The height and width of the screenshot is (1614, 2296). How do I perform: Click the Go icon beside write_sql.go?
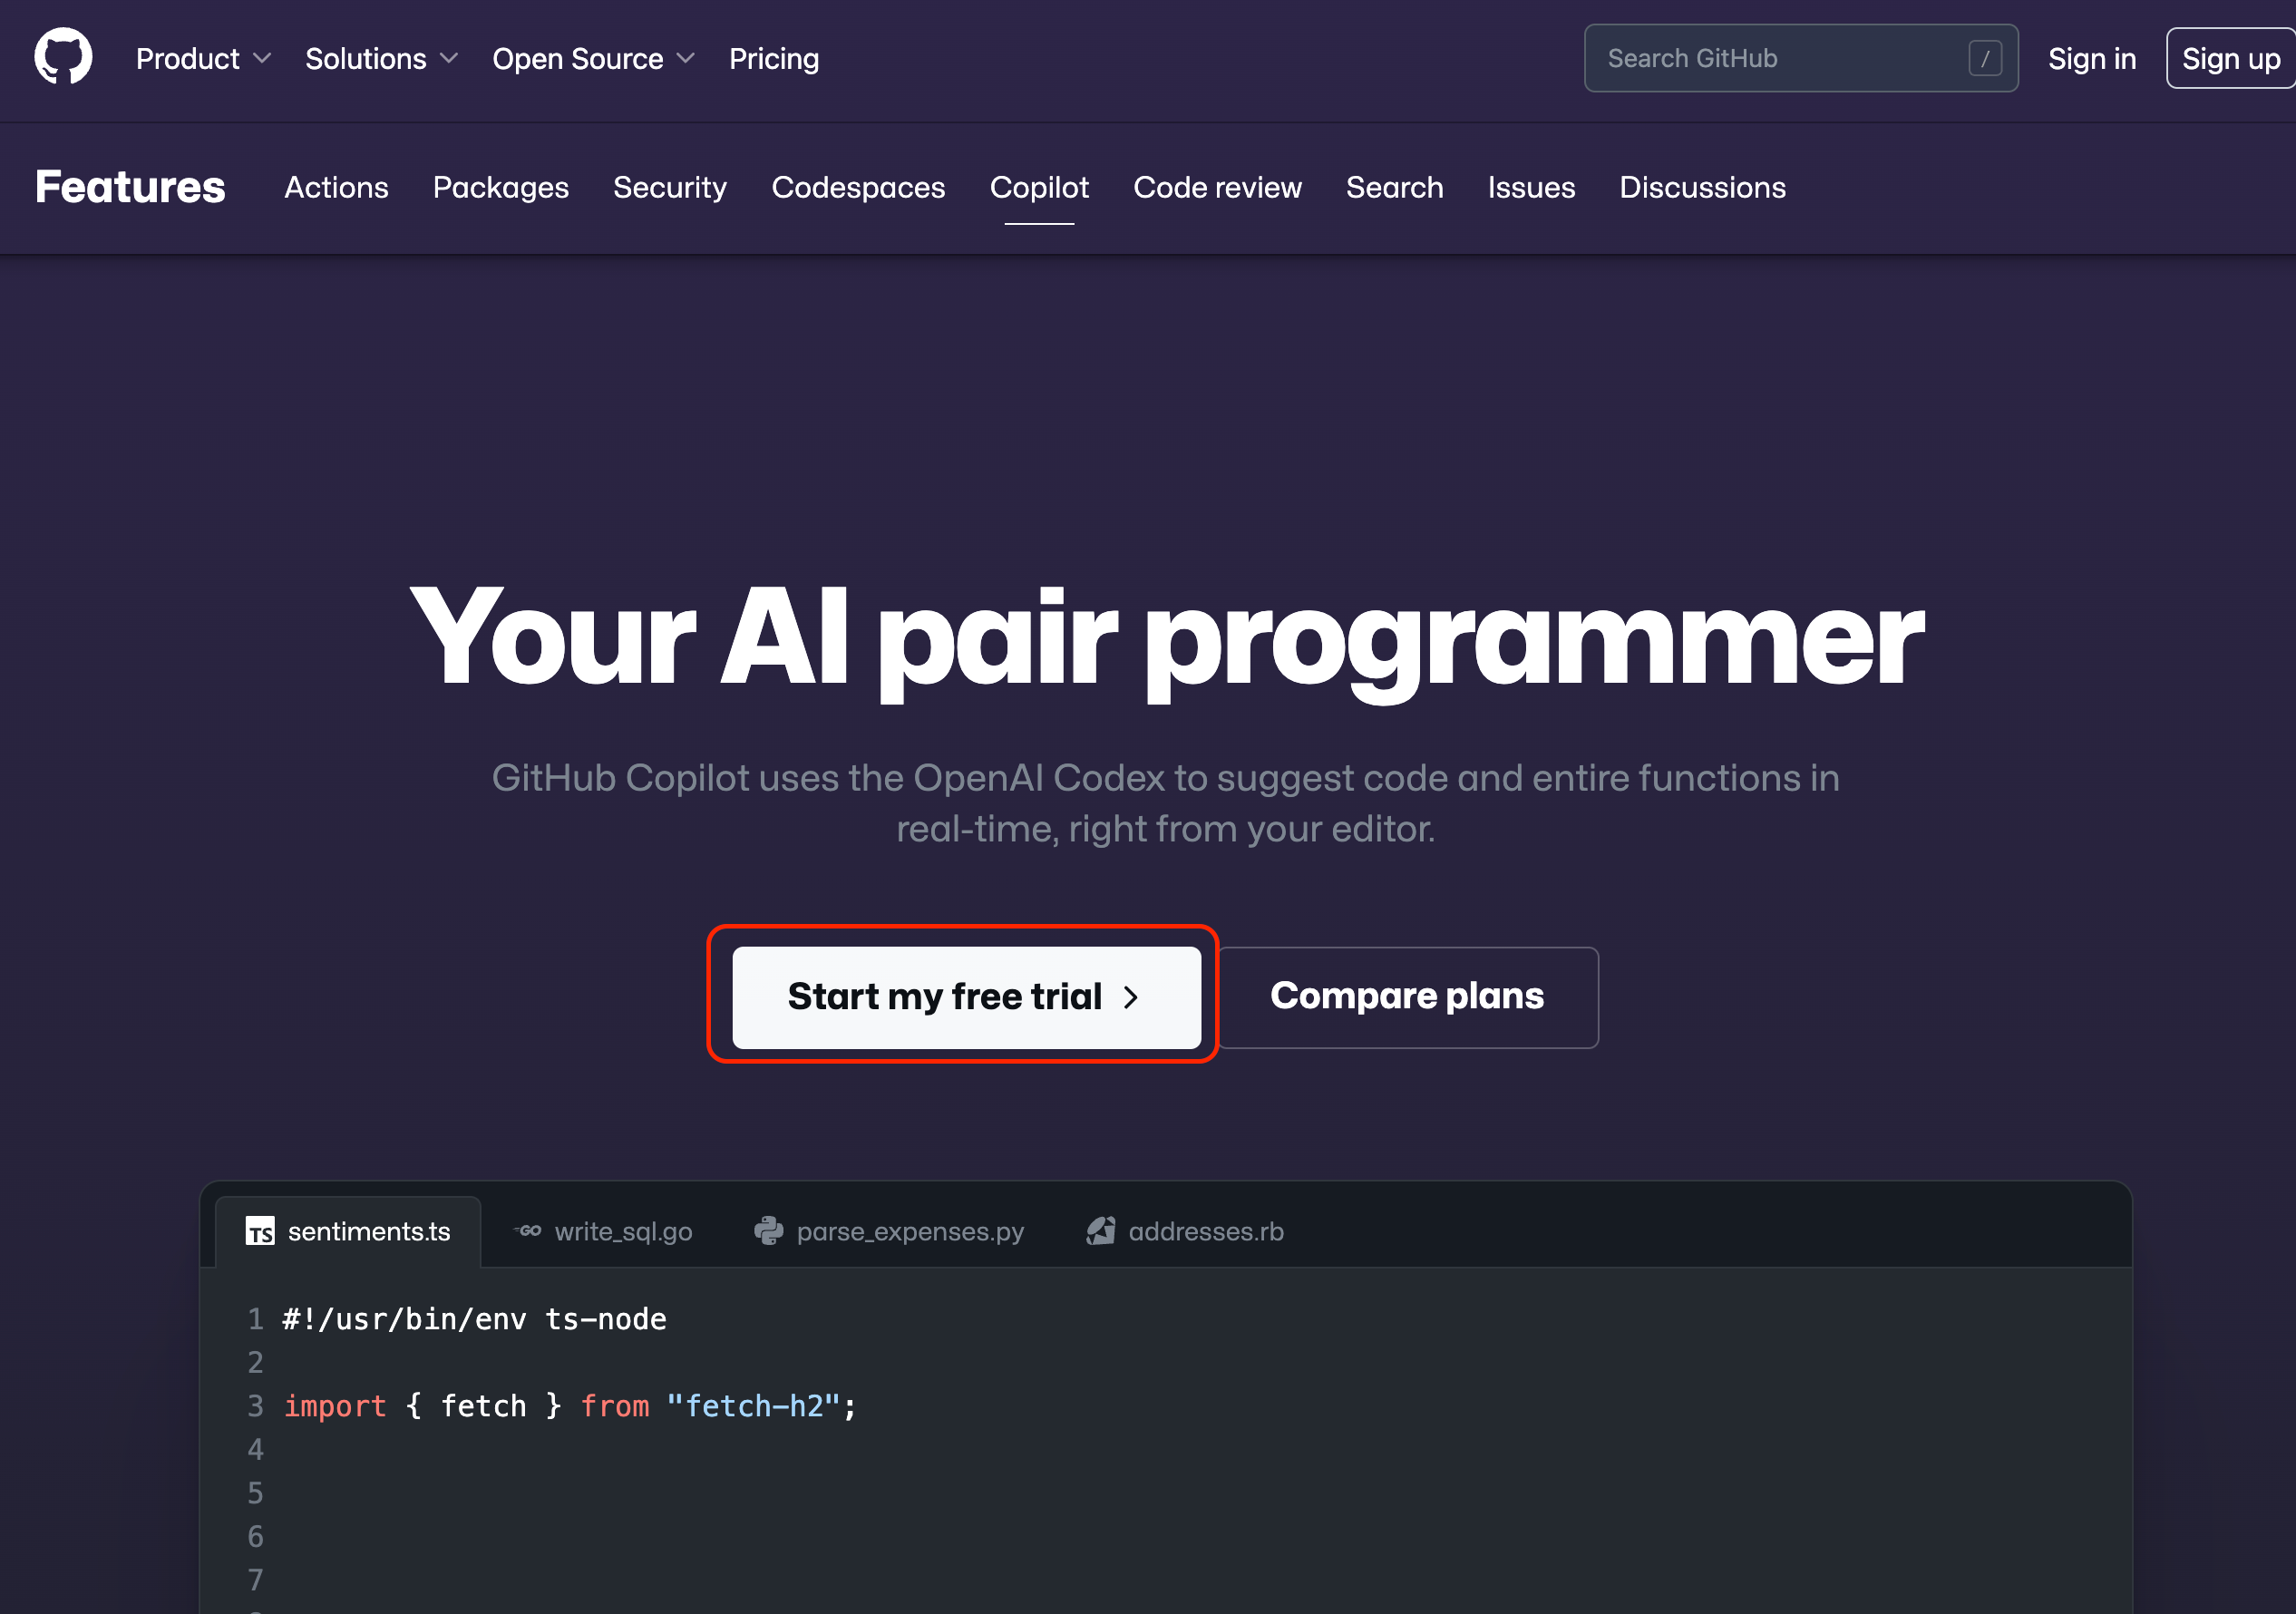528,1231
